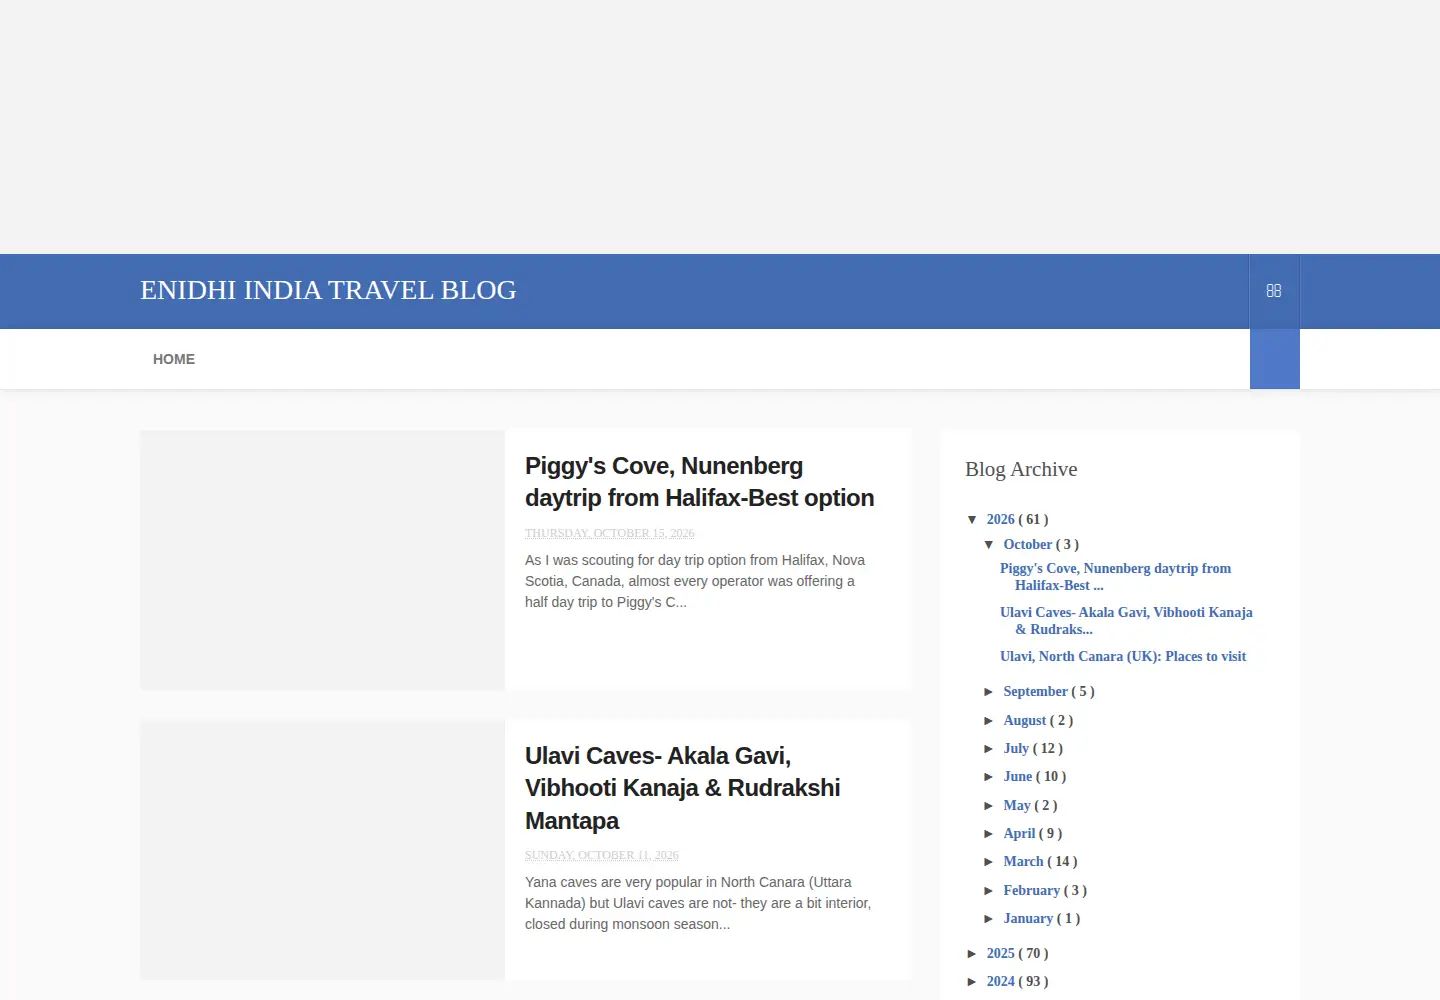Expand the February archive arrow
Viewport: 1440px width, 1000px height.
click(x=989, y=890)
